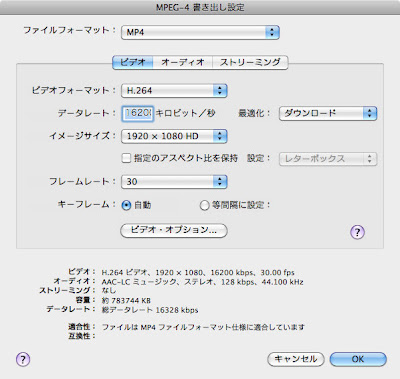
Task: Enable 指定のアスペクト比を保持 checkbox
Action: coord(126,158)
